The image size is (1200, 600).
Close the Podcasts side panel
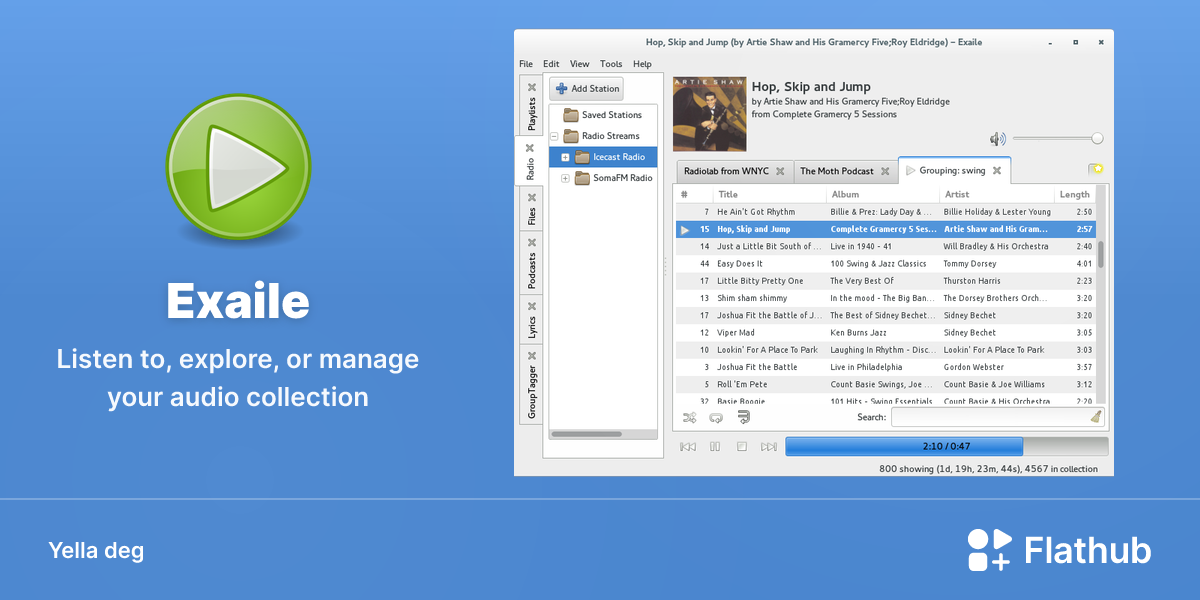click(532, 242)
